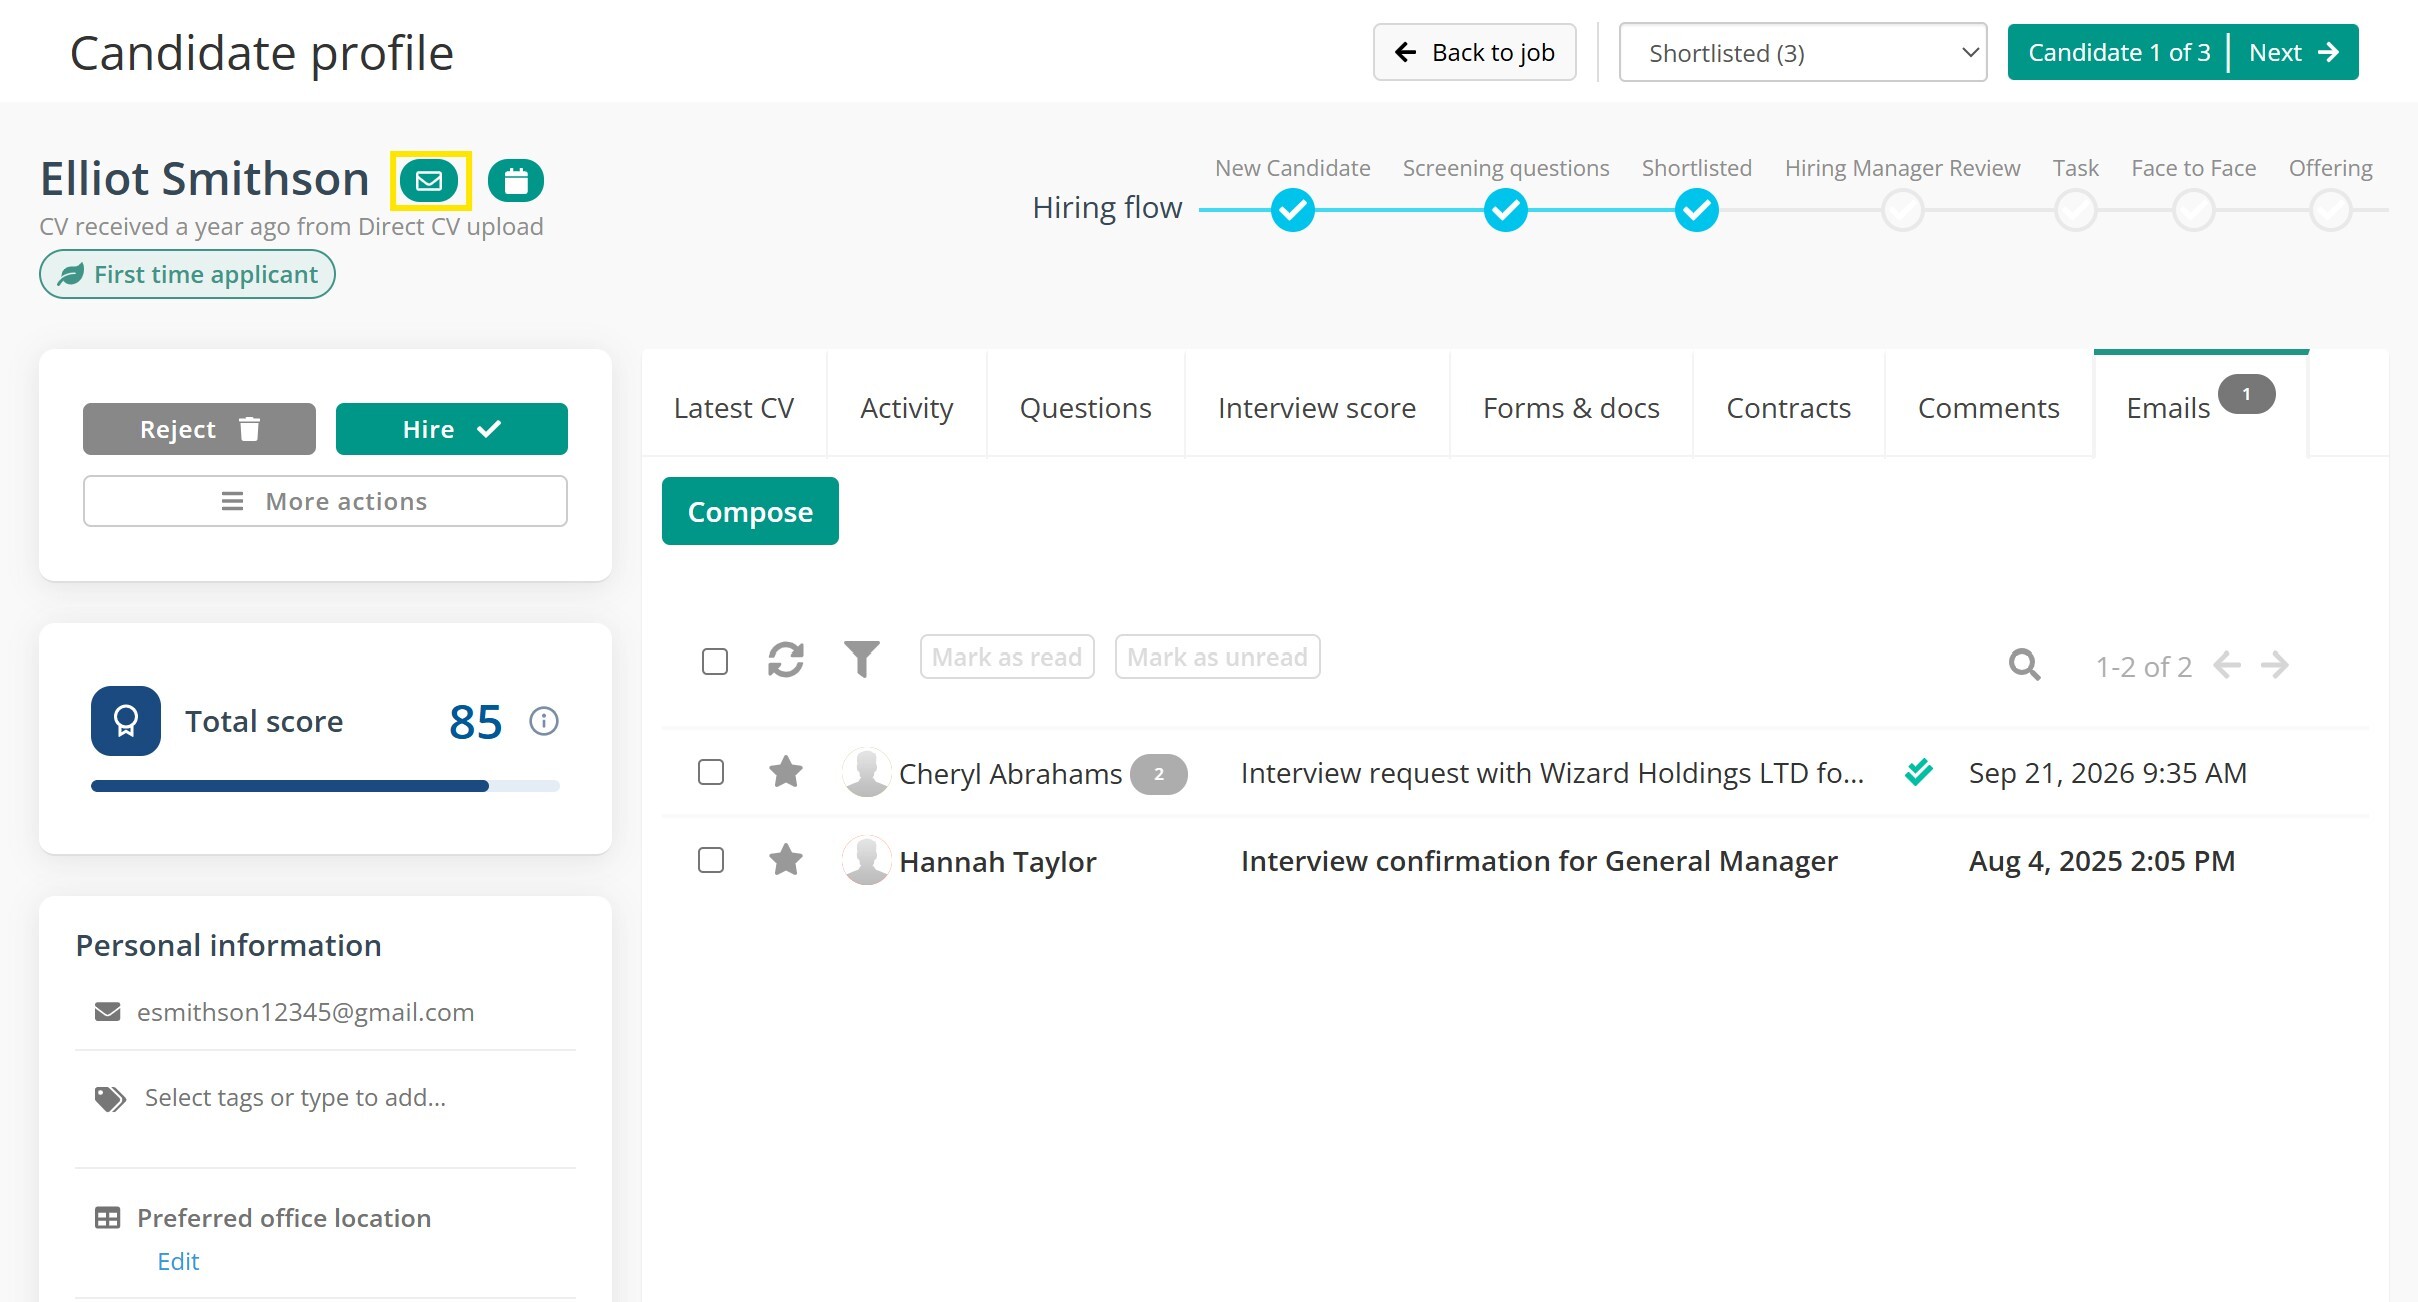This screenshot has width=2418, height=1302.
Task: Open the Shortlisted (3) dropdown
Action: (1803, 52)
